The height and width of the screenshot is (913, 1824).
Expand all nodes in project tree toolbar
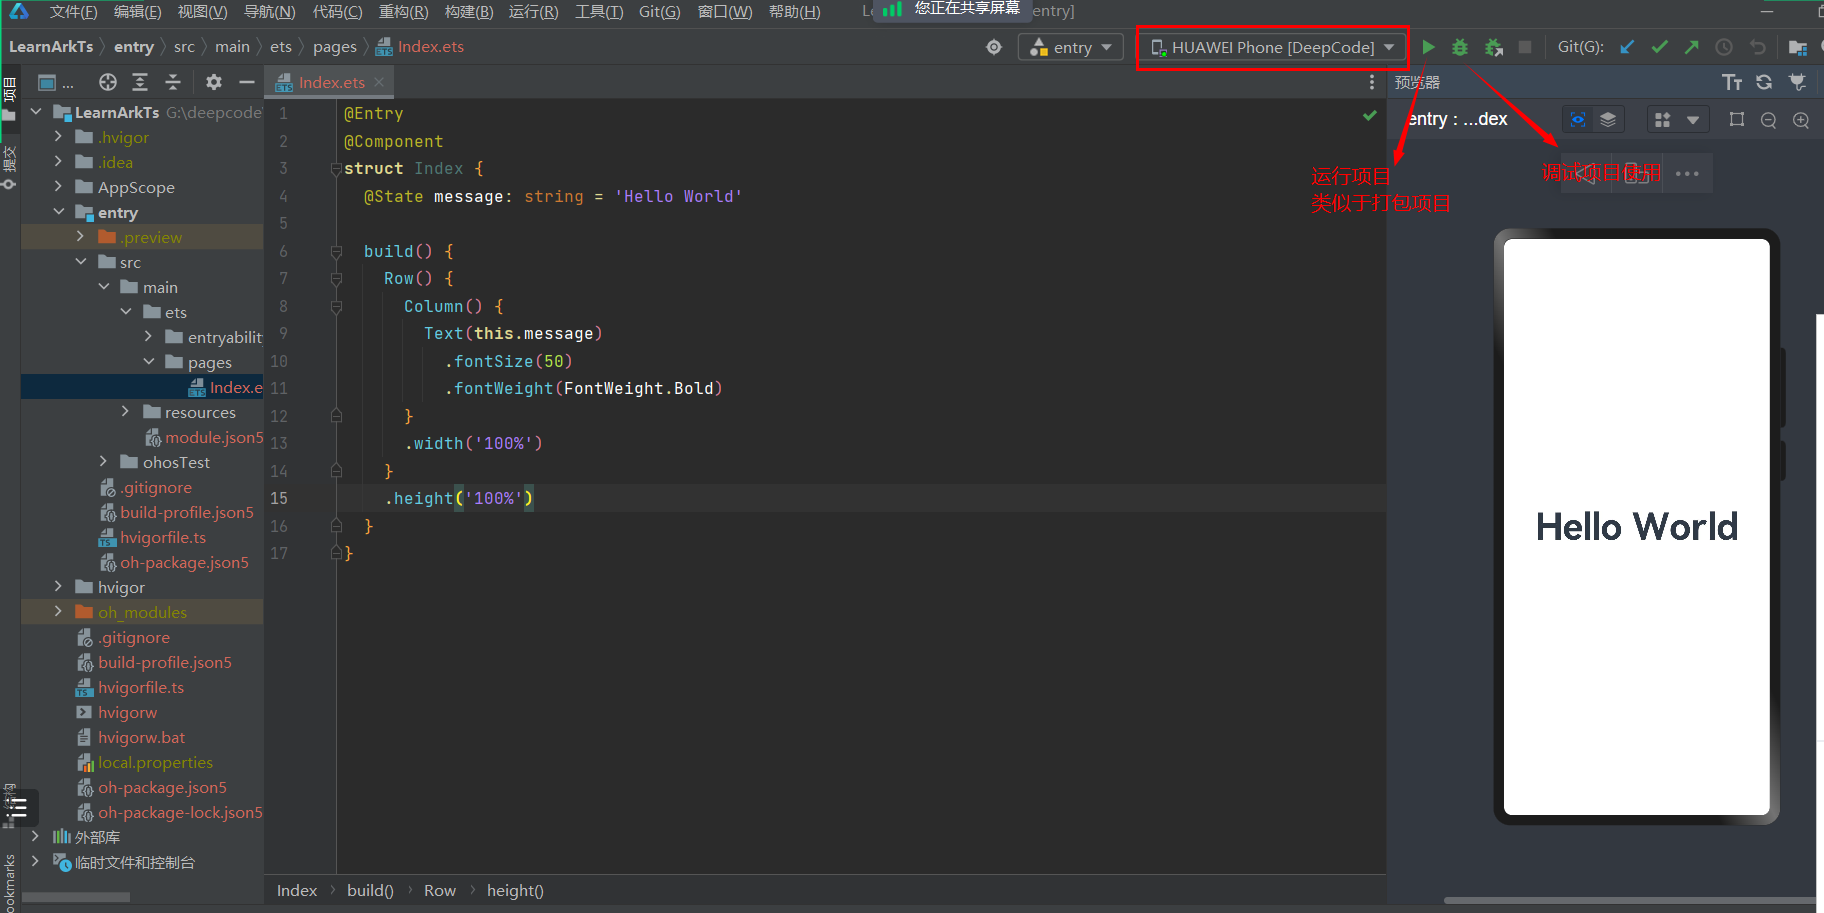(x=140, y=82)
